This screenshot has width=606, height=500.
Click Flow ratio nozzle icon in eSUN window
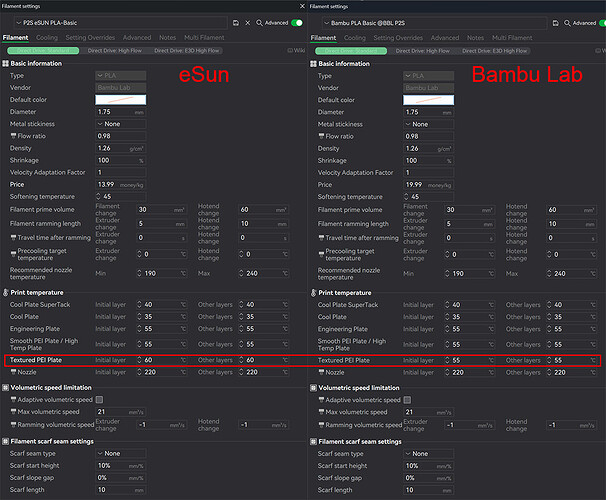point(14,136)
